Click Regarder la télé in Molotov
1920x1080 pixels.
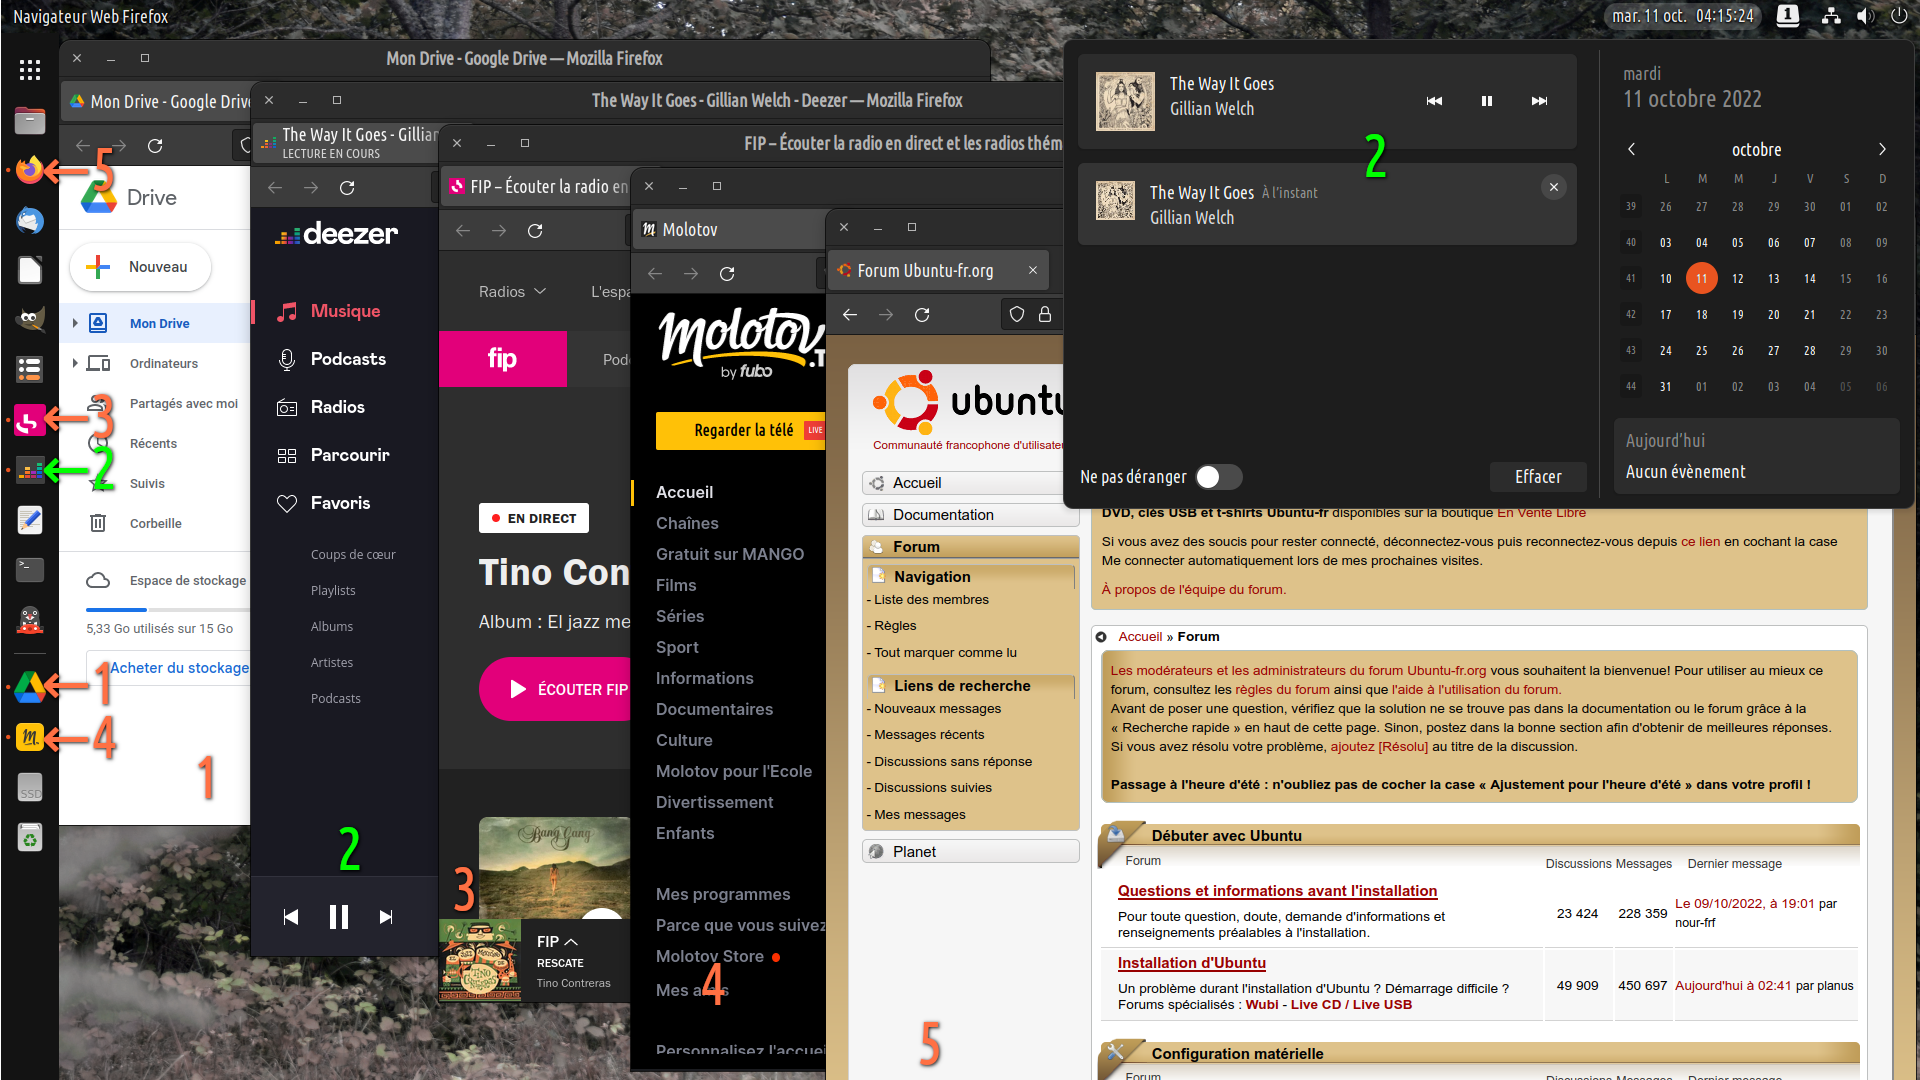741,430
